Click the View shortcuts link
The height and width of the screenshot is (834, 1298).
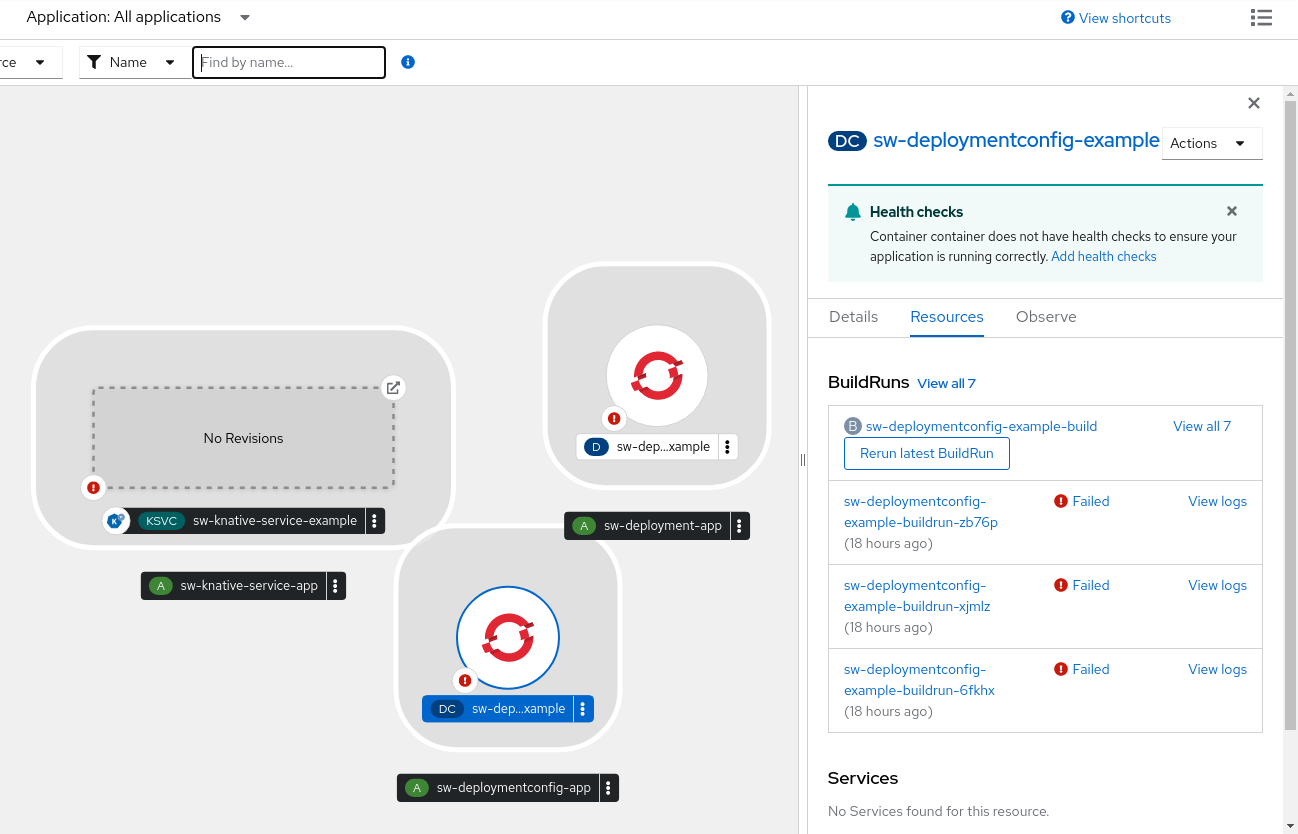point(1116,18)
